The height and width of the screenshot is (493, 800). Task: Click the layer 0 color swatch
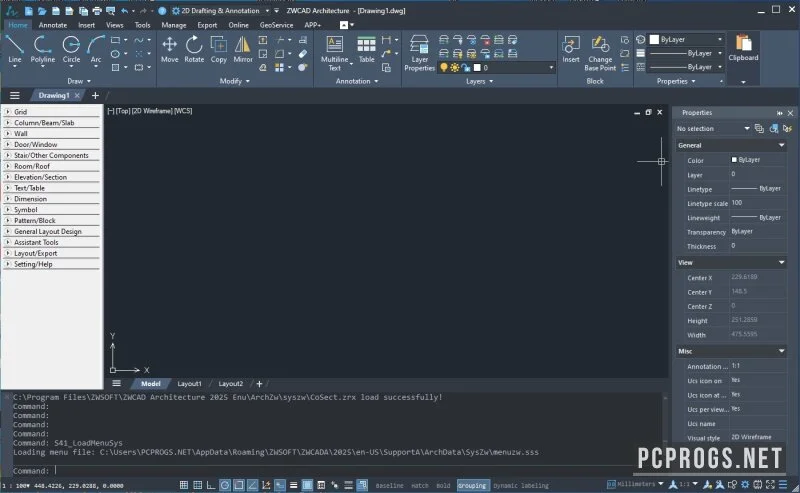click(x=477, y=67)
